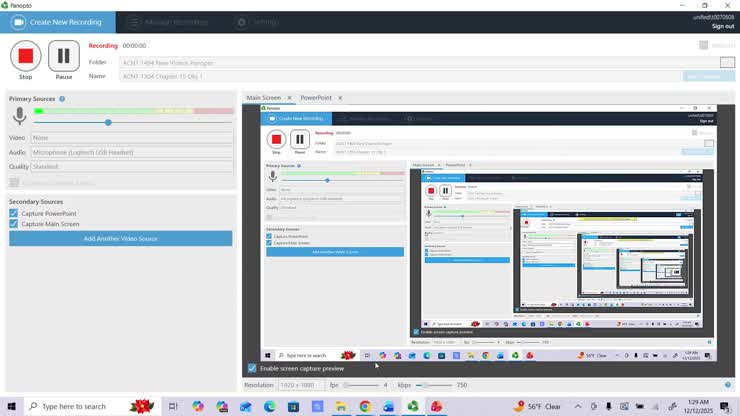The height and width of the screenshot is (416, 740).
Task: Click the camera icon beside Create New Recording
Action: (18, 22)
